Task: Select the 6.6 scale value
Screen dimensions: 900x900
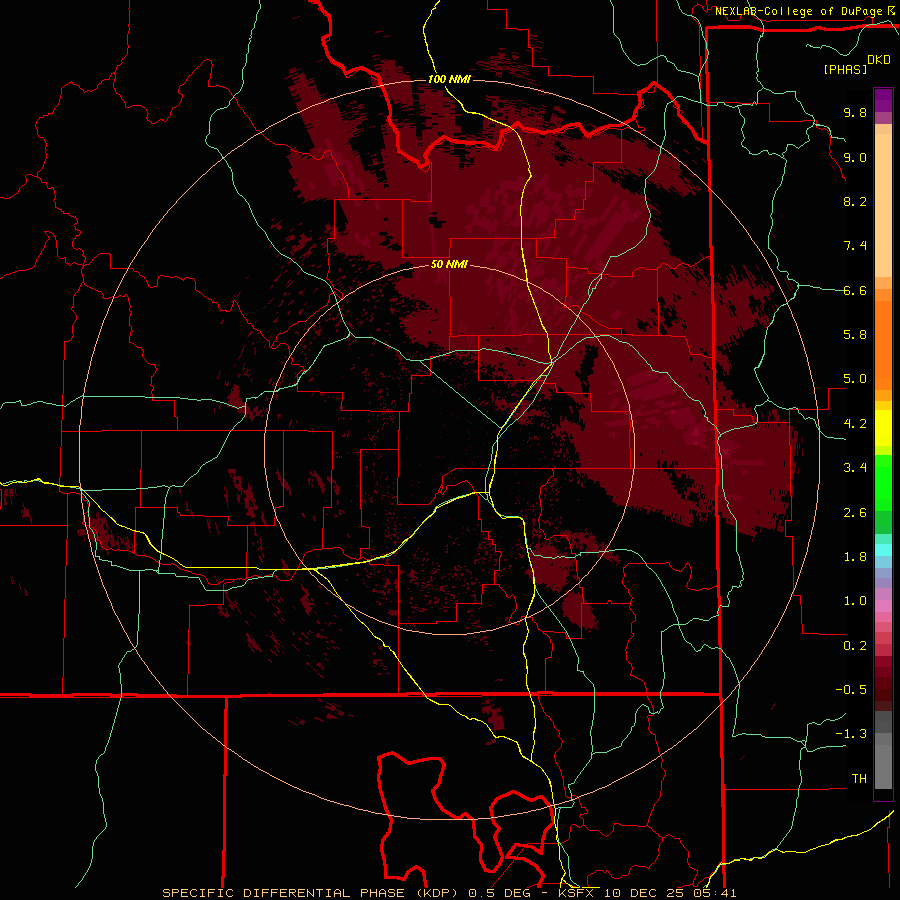Action: (x=855, y=290)
